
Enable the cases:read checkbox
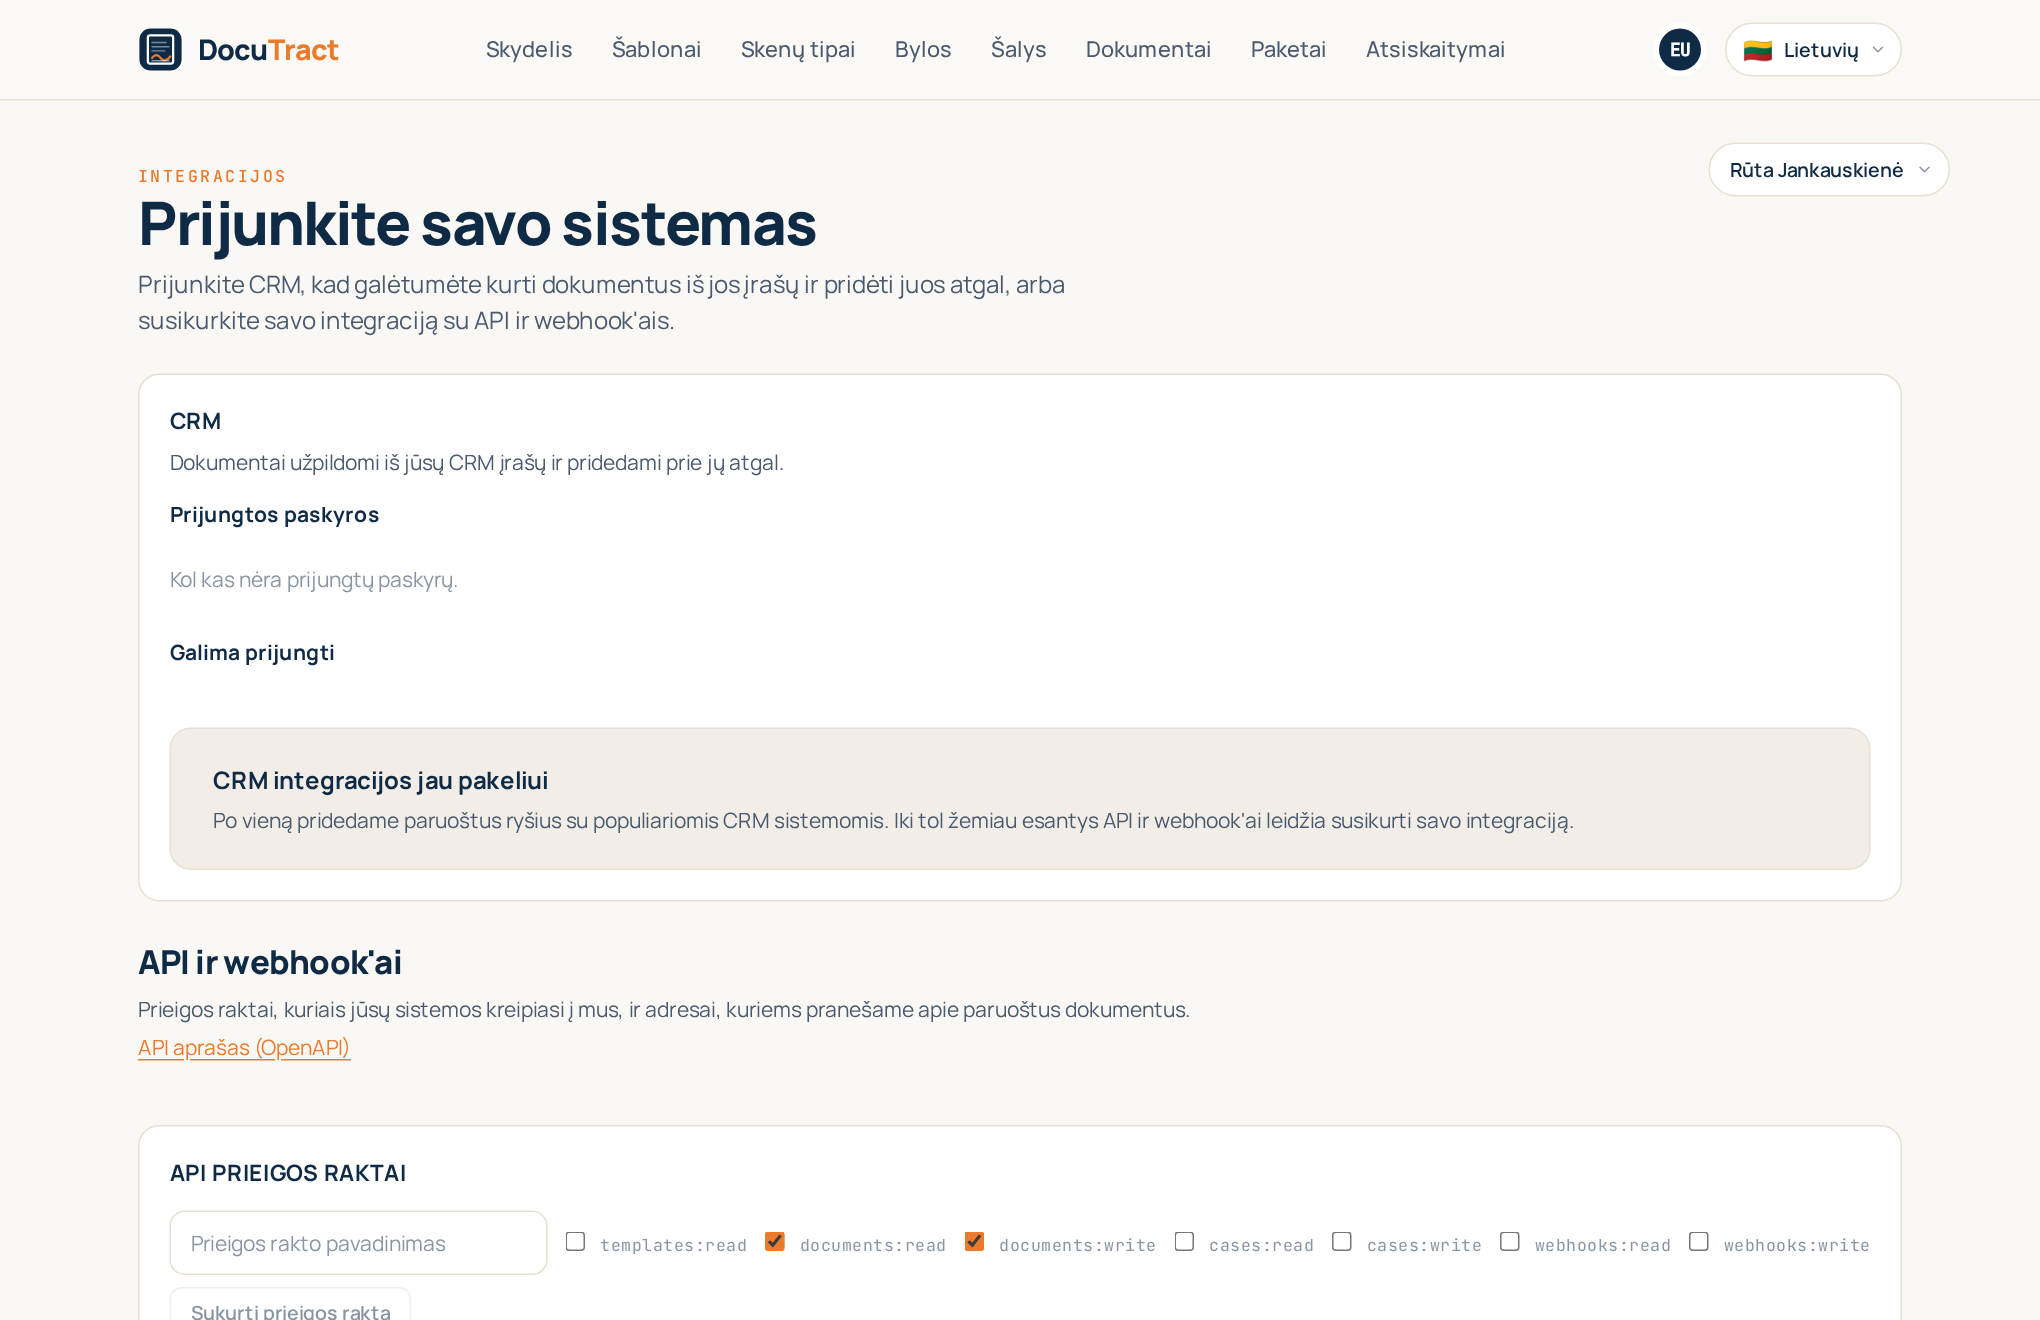[x=1184, y=1241]
